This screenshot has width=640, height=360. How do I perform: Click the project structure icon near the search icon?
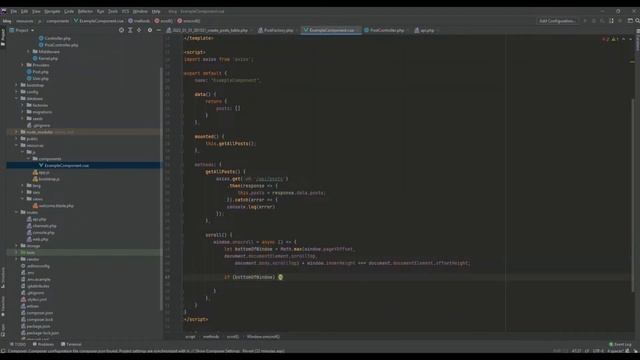click(x=630, y=21)
